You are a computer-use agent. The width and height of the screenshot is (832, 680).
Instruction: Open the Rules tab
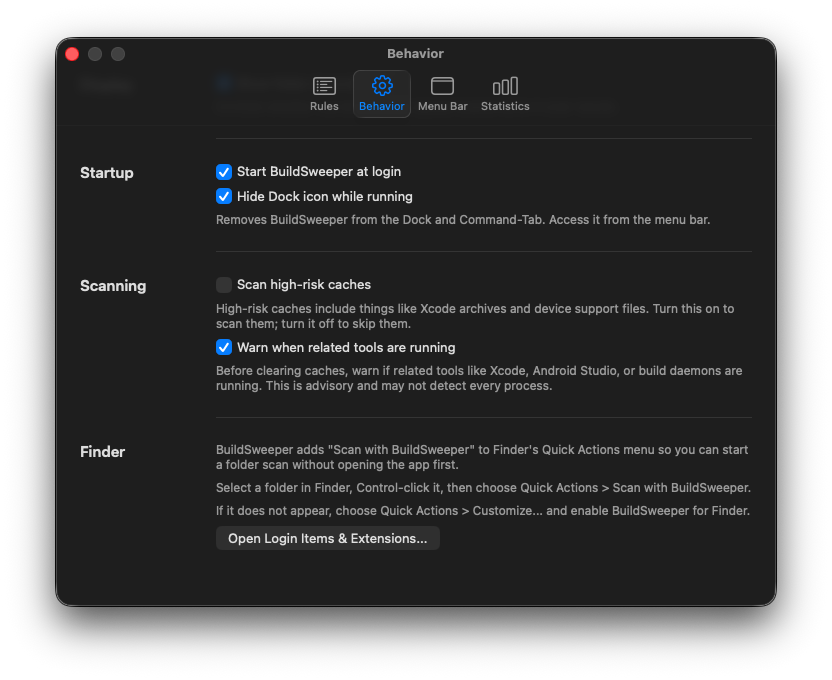tap(324, 94)
